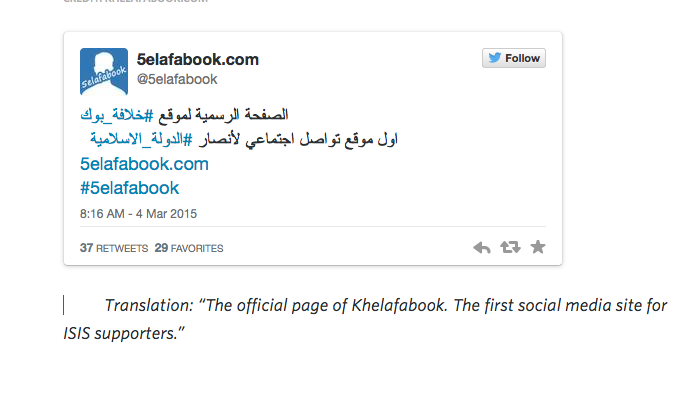Image resolution: width=690 pixels, height=394 pixels.
Task: Click the Arabic text 'الصفحة الرسمية لموقع'
Action: point(223,115)
